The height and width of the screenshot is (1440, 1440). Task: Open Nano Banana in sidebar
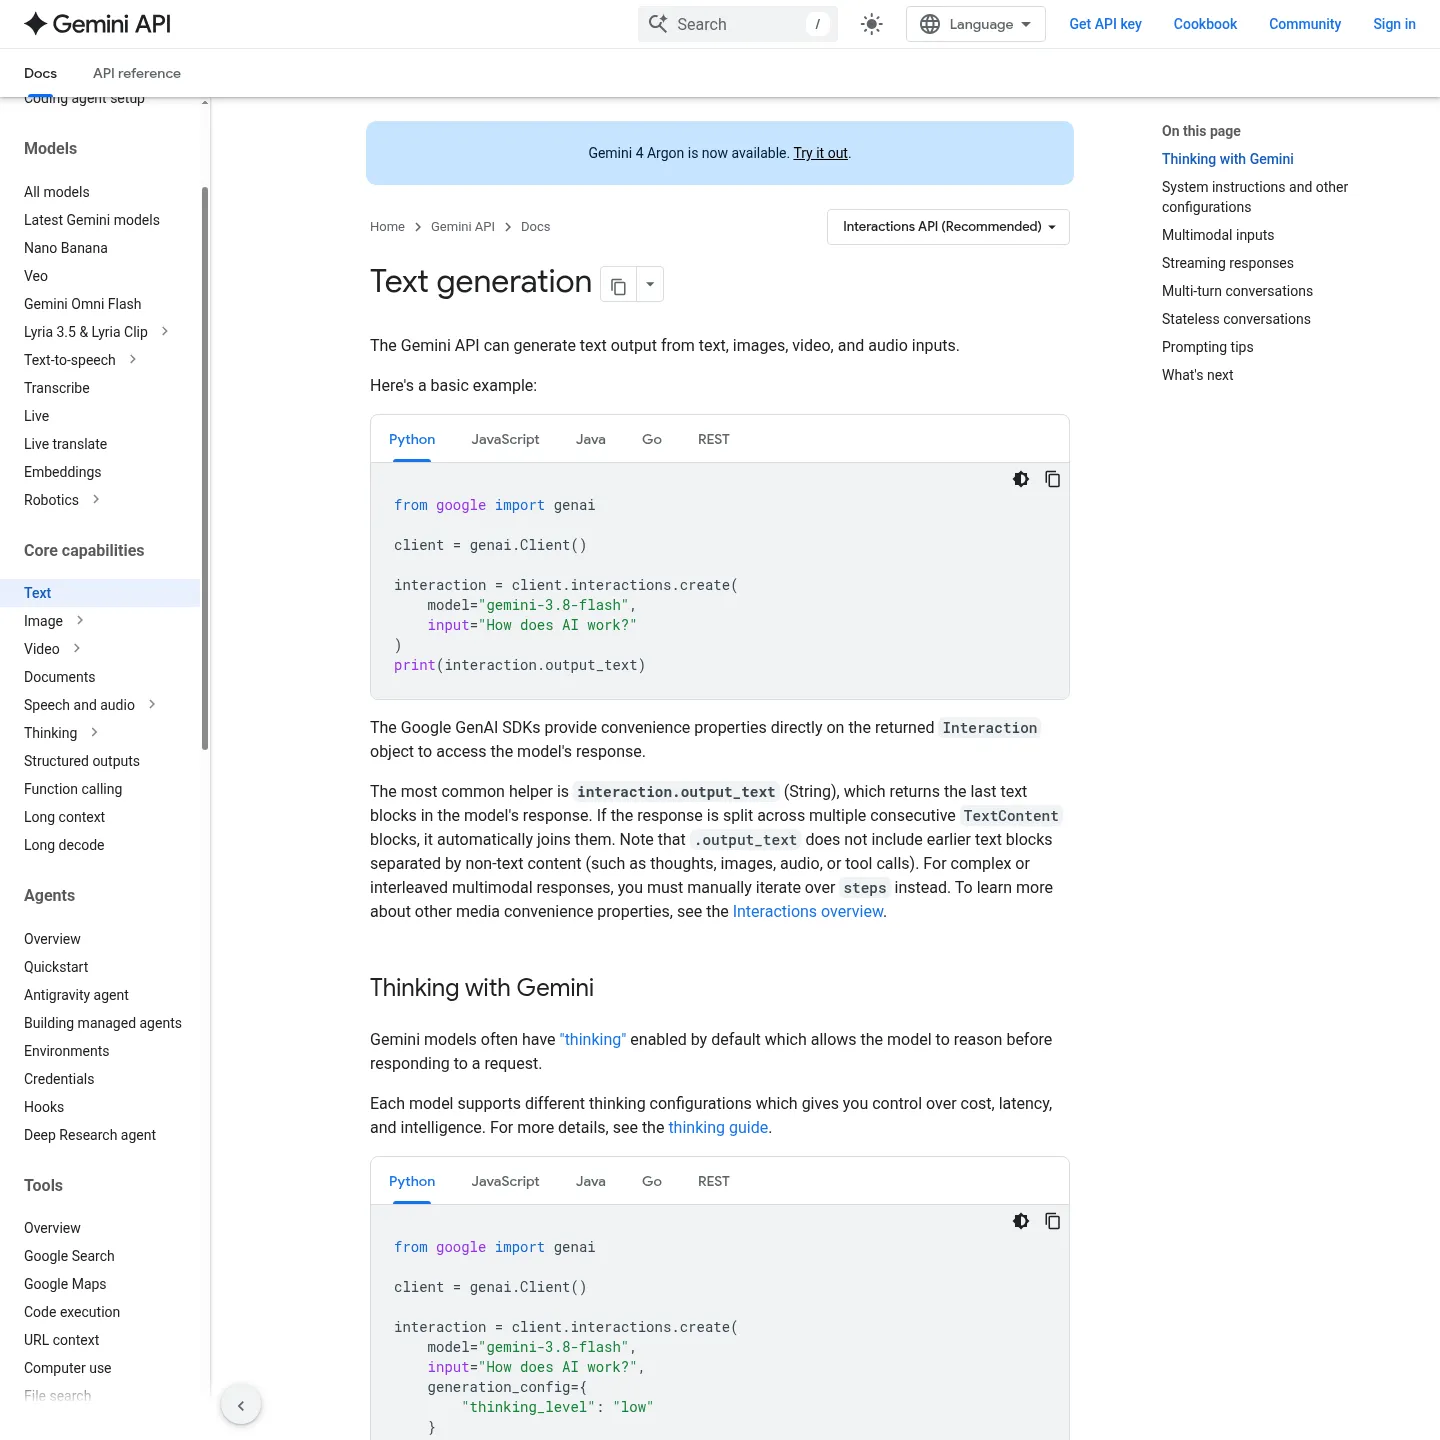(x=66, y=248)
